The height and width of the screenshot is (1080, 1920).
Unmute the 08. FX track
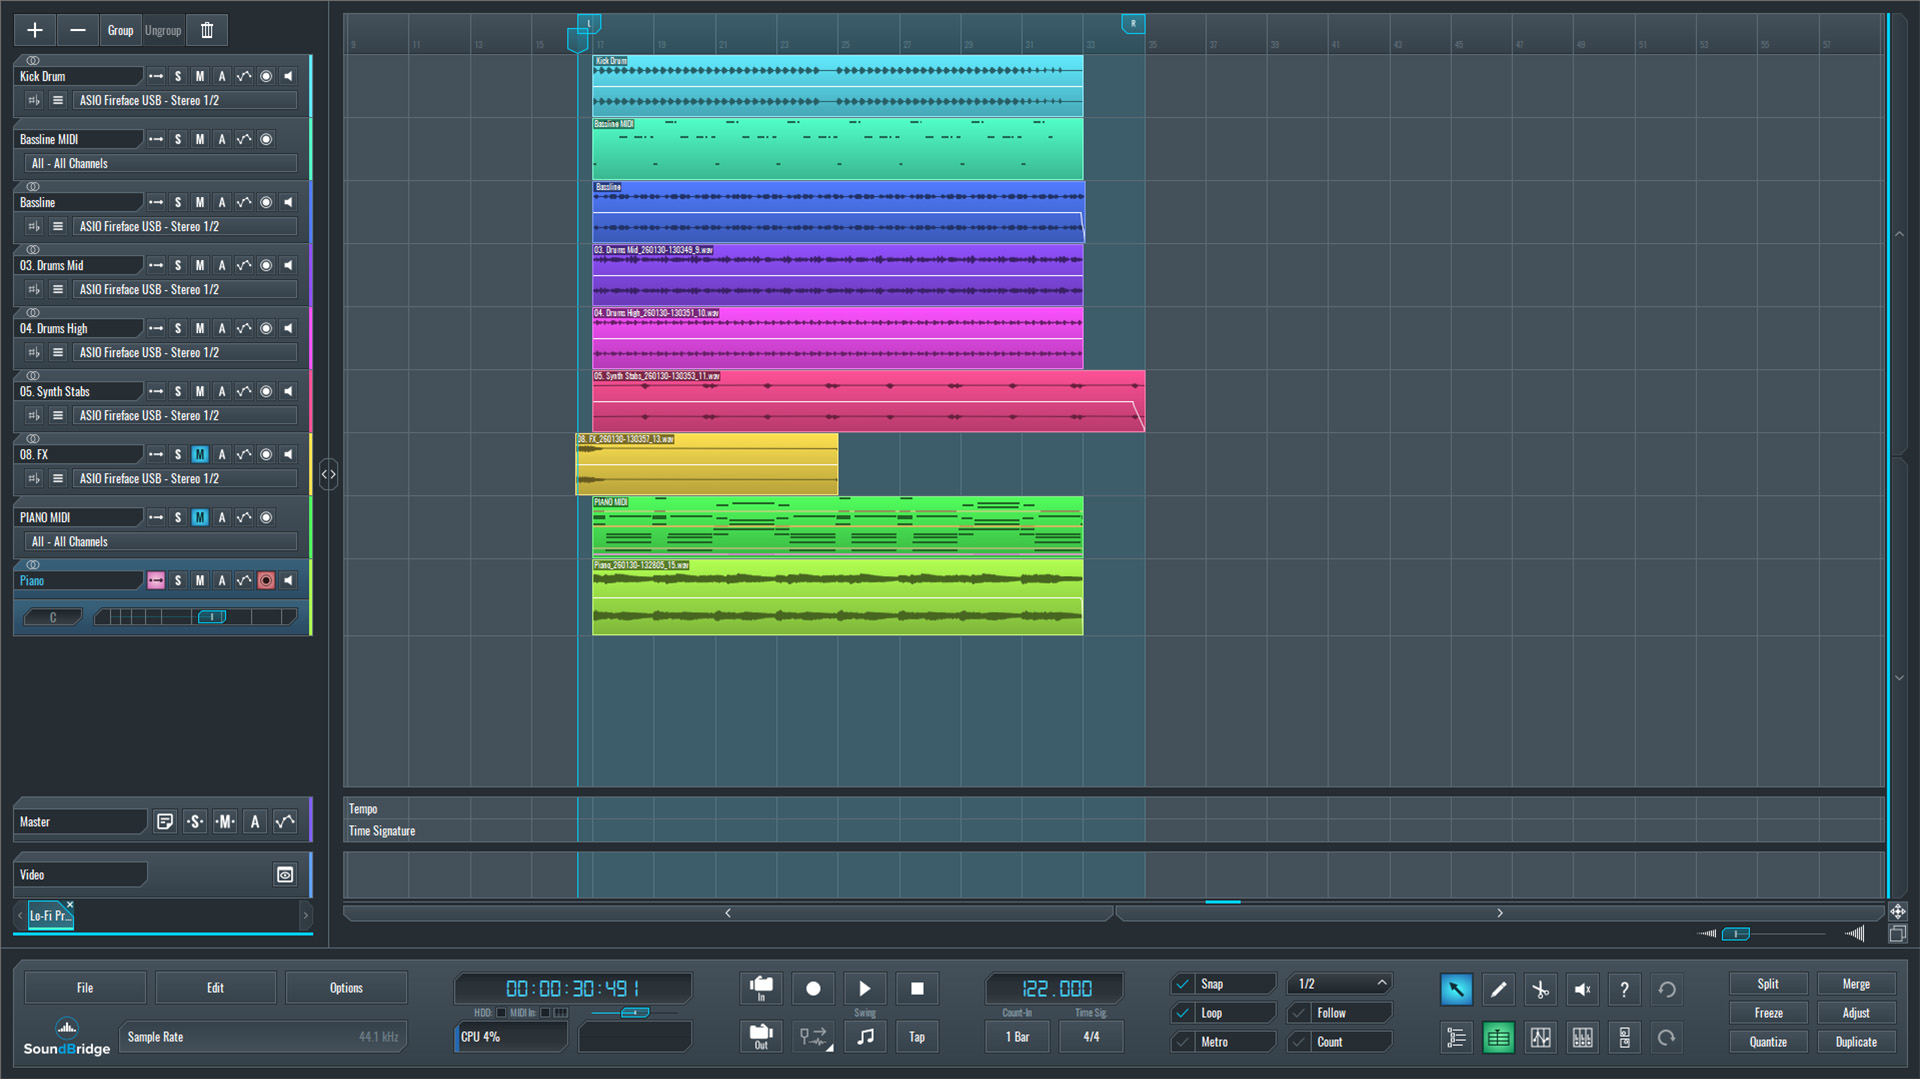pos(200,455)
